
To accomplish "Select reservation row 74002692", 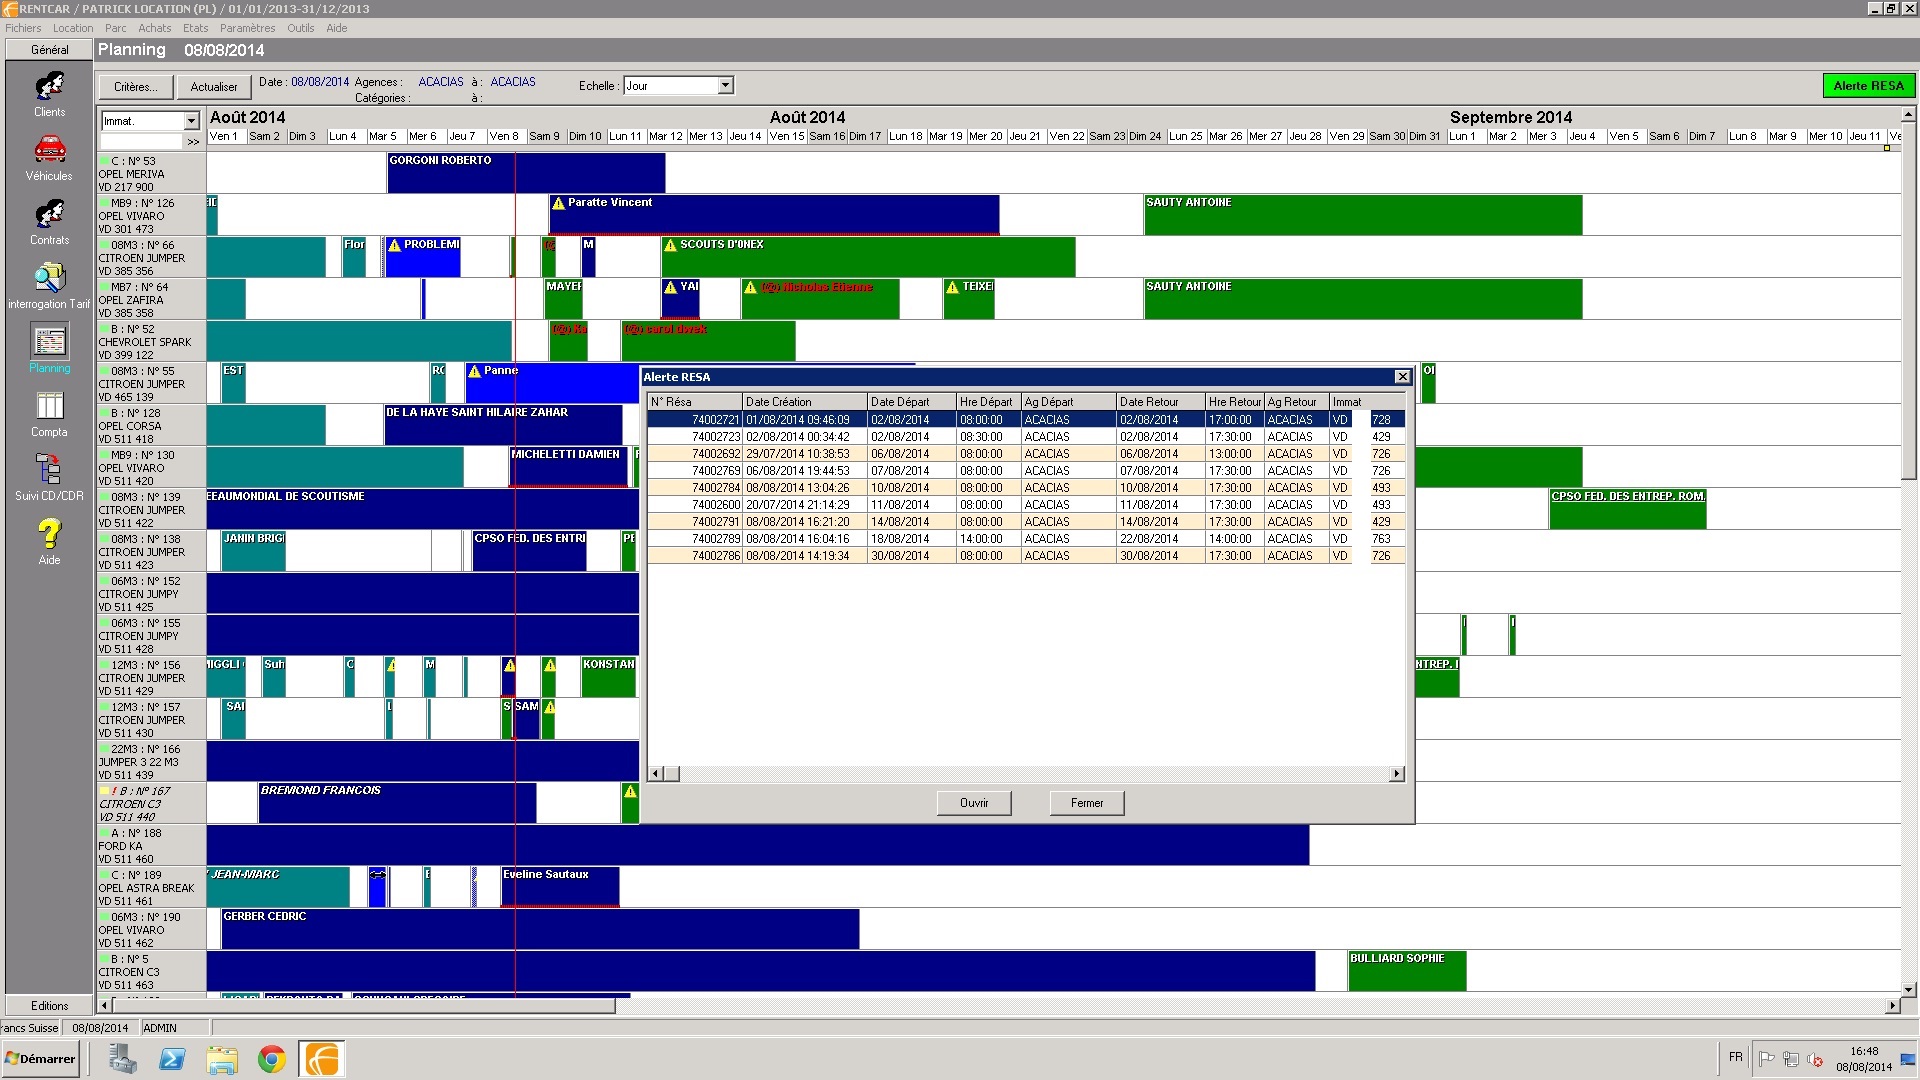I will coord(1026,454).
